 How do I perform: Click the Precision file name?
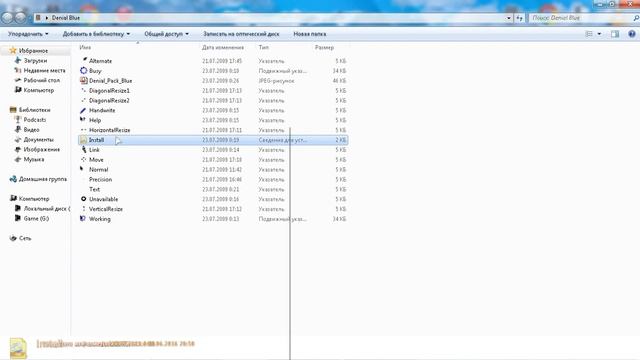tap(100, 180)
